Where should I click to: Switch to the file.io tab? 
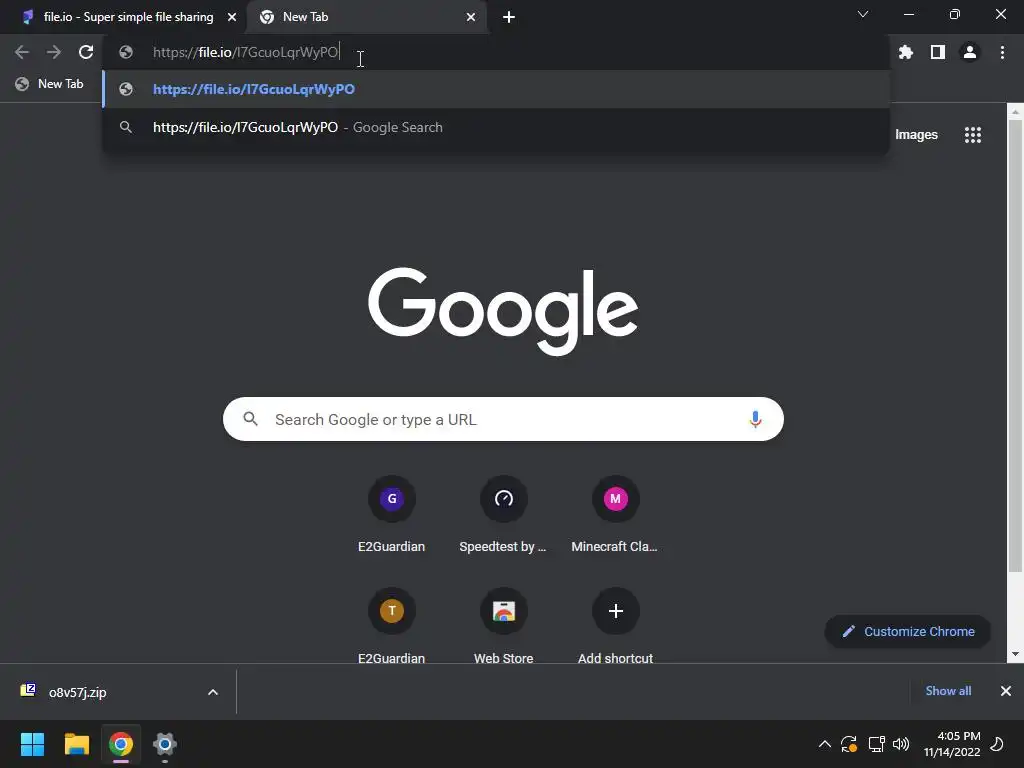129,17
